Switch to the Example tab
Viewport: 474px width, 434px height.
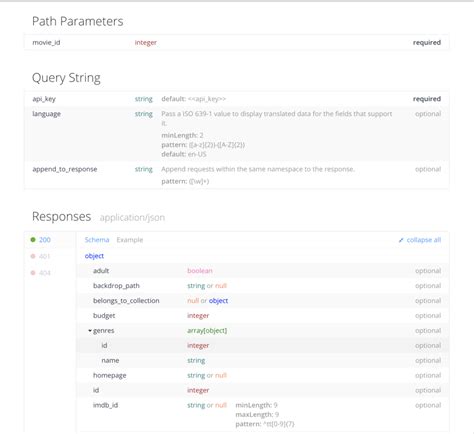coord(130,240)
